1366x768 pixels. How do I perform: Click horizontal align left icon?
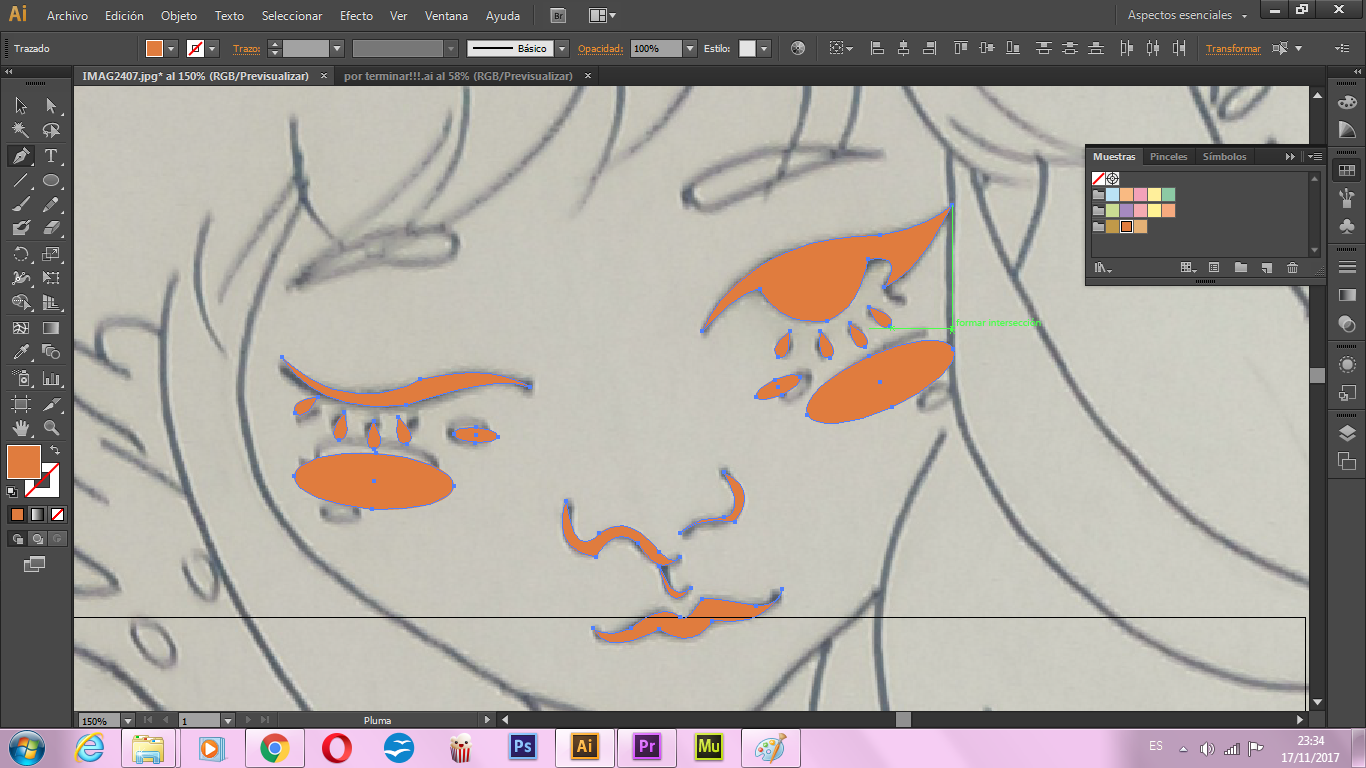[877, 48]
